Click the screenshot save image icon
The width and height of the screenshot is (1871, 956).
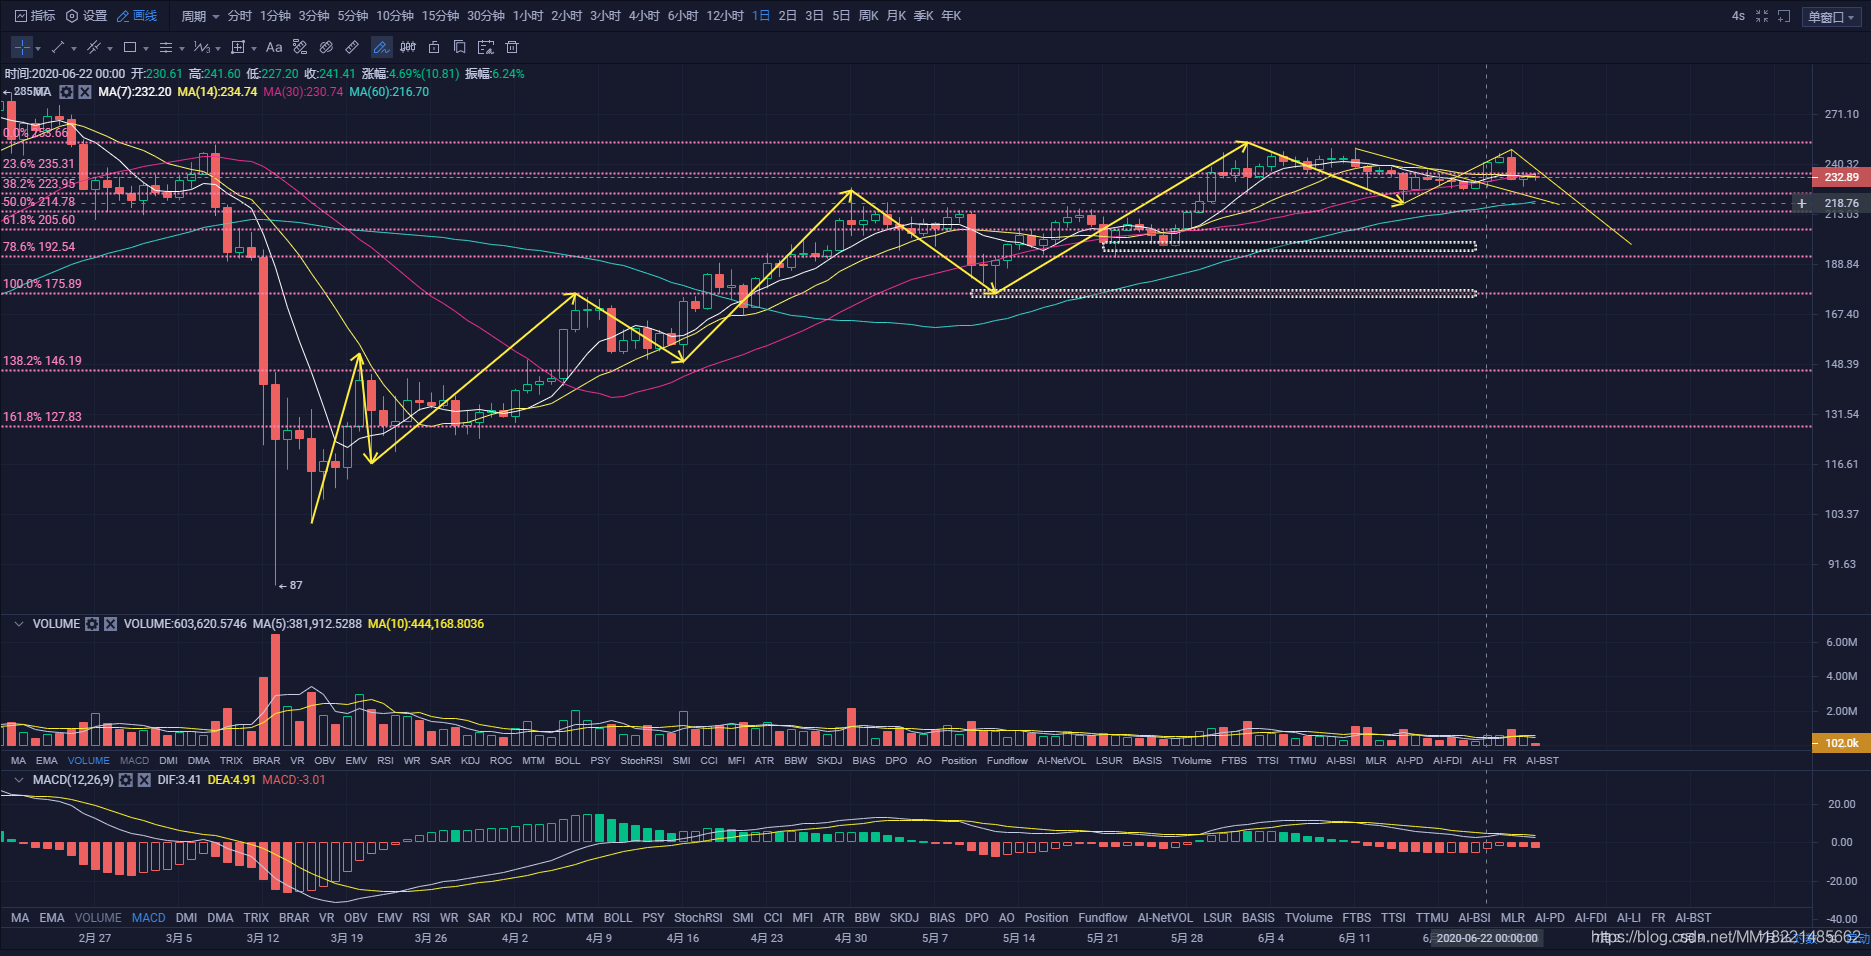coord(486,47)
